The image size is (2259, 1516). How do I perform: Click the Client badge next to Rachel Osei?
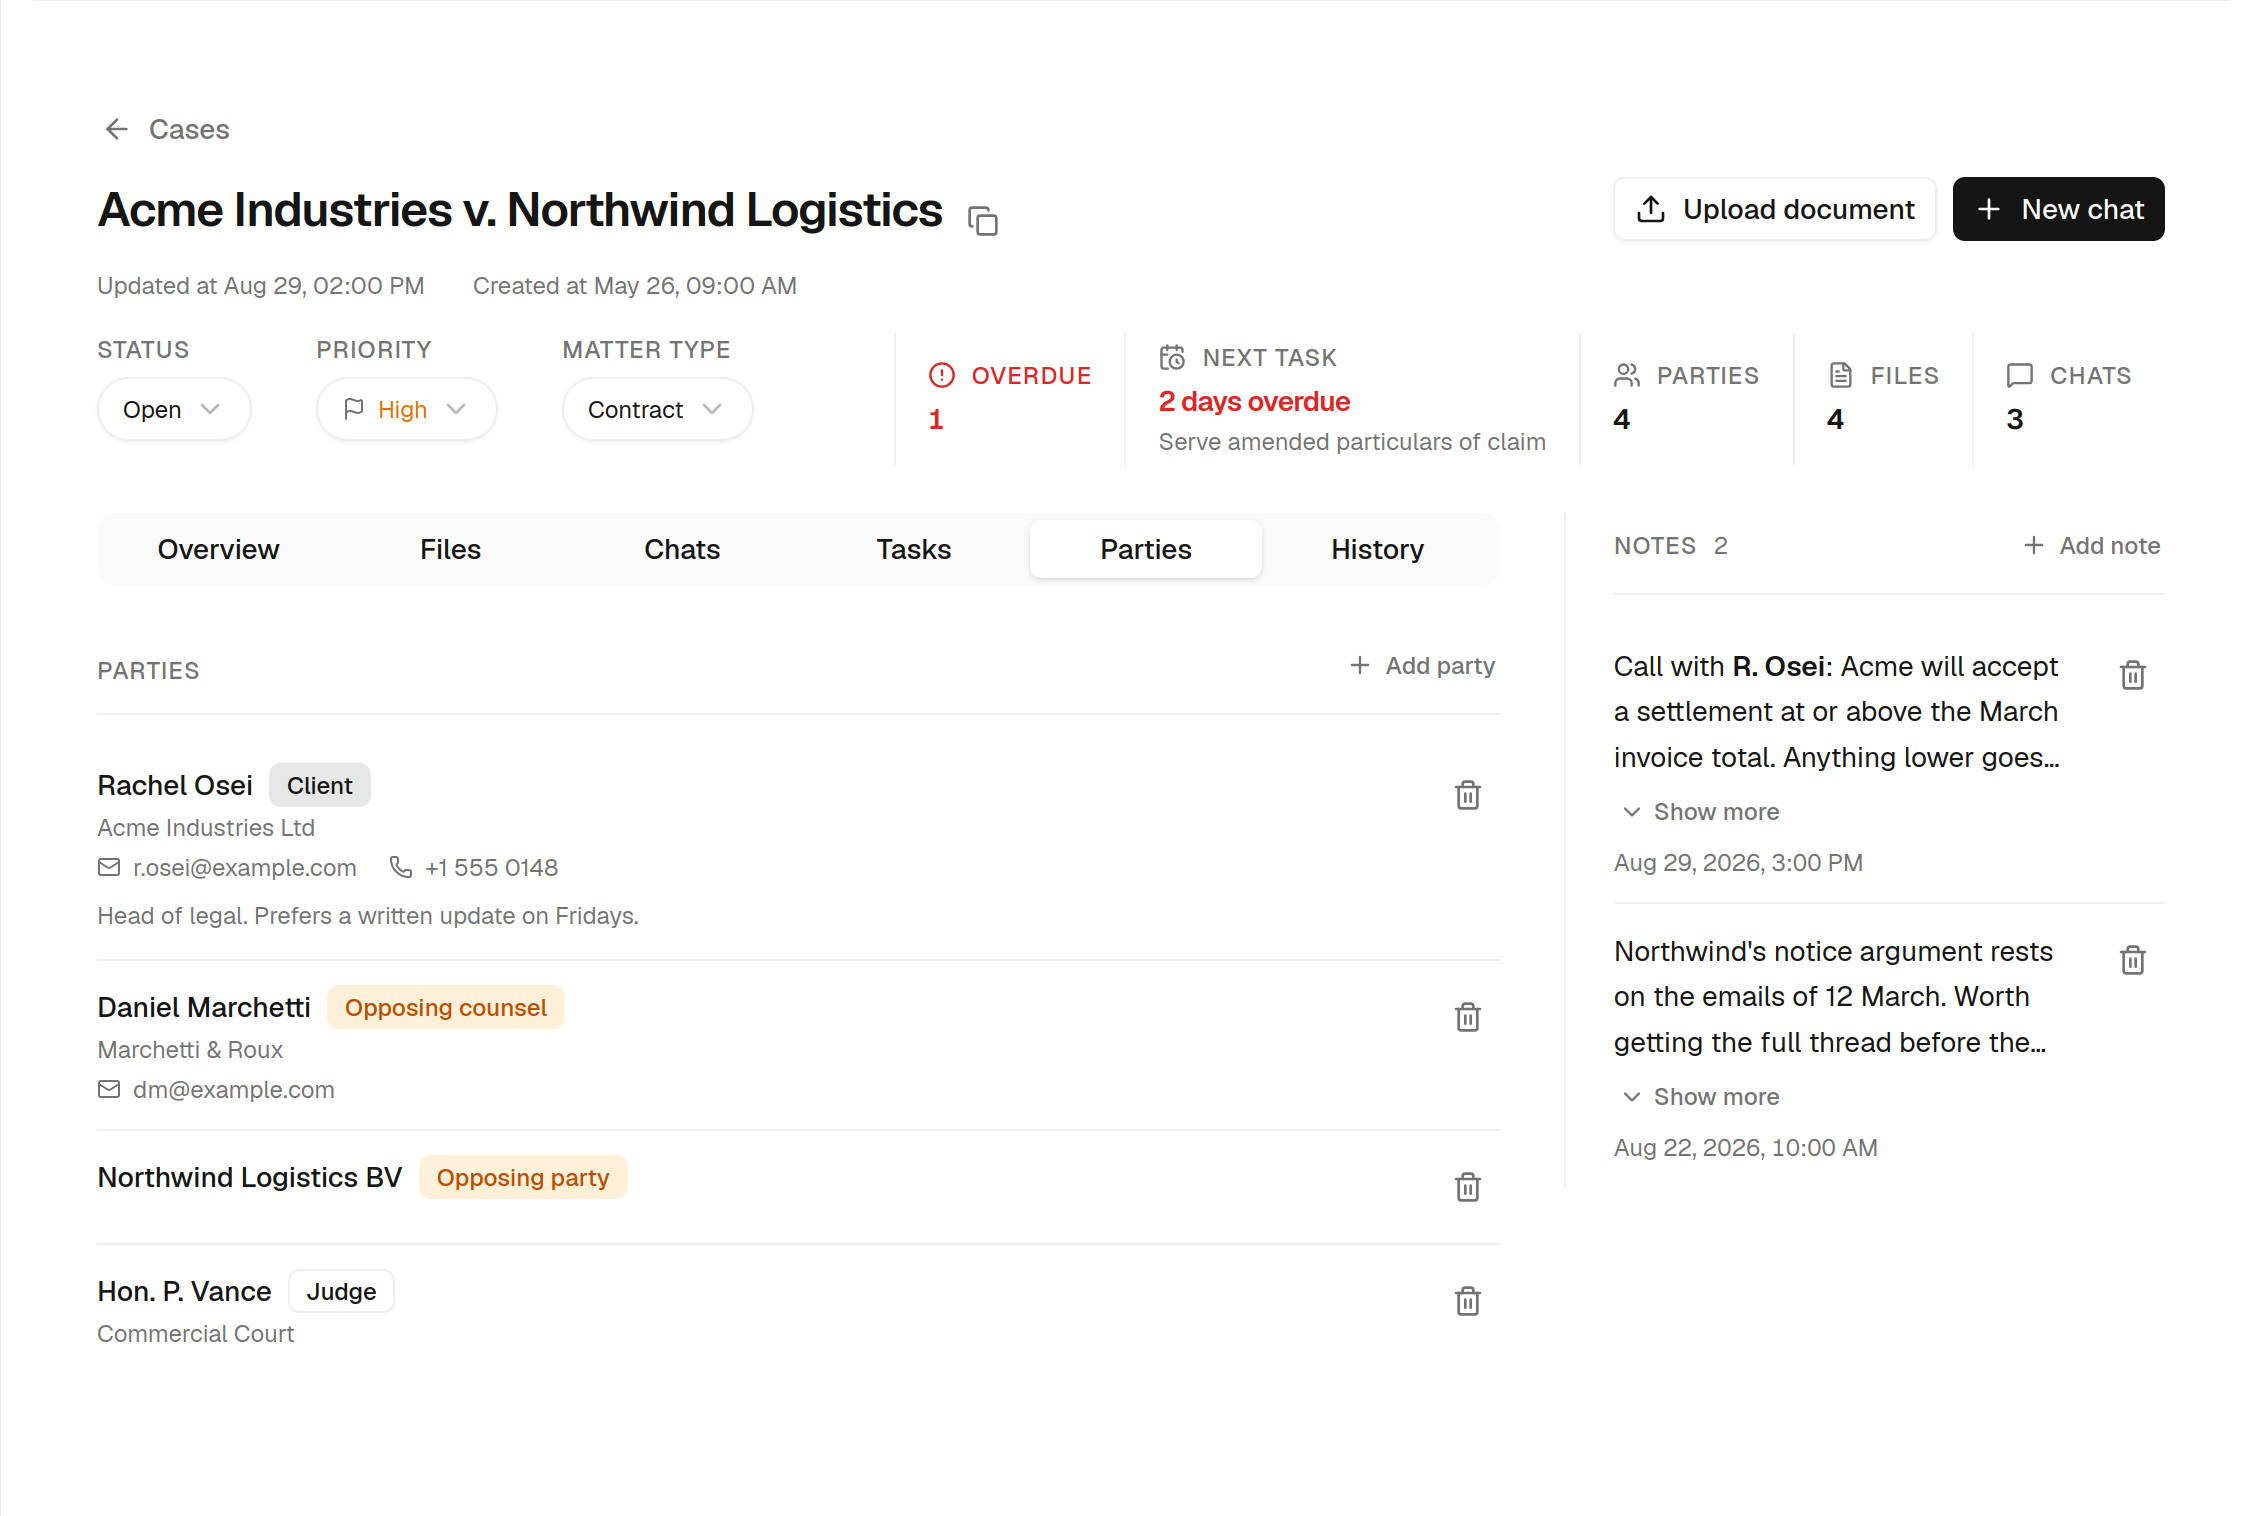click(x=319, y=785)
